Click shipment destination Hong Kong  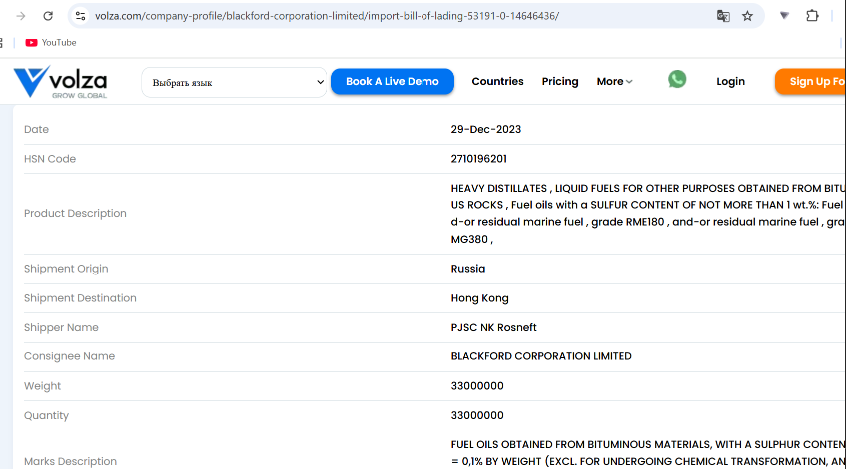(x=480, y=298)
